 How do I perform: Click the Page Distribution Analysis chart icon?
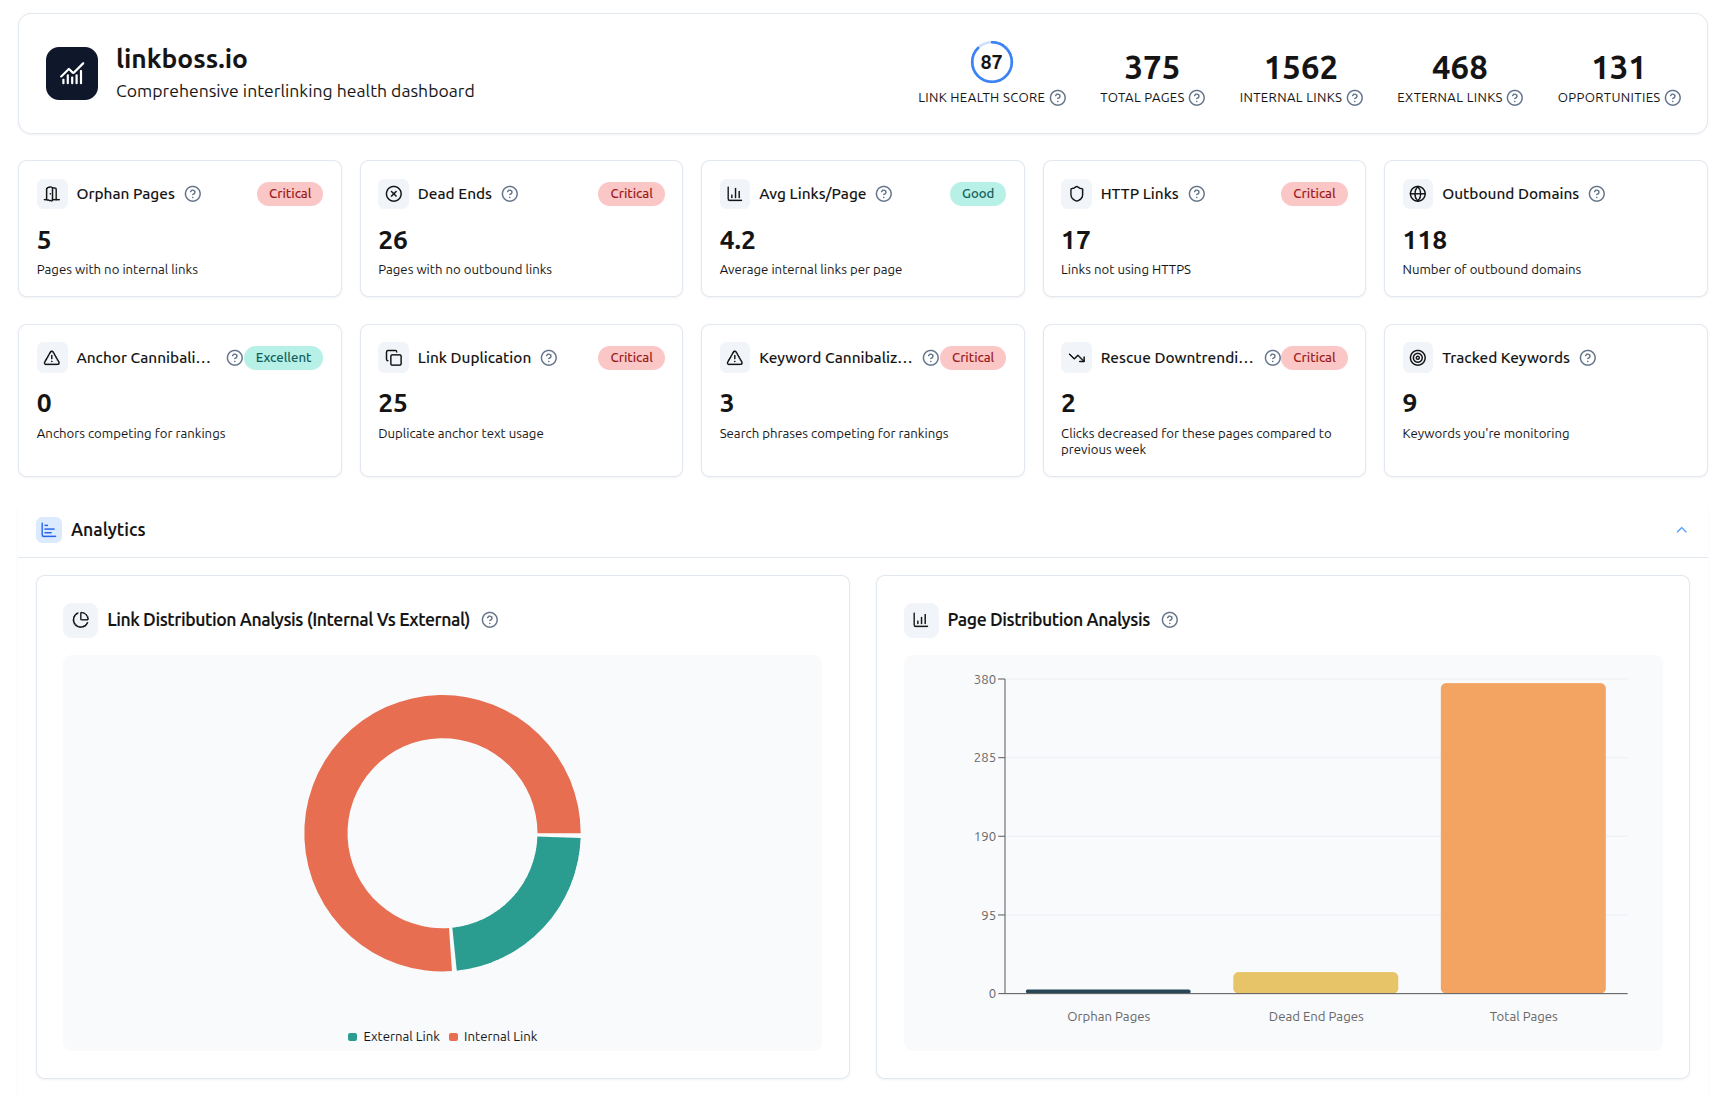(x=920, y=620)
